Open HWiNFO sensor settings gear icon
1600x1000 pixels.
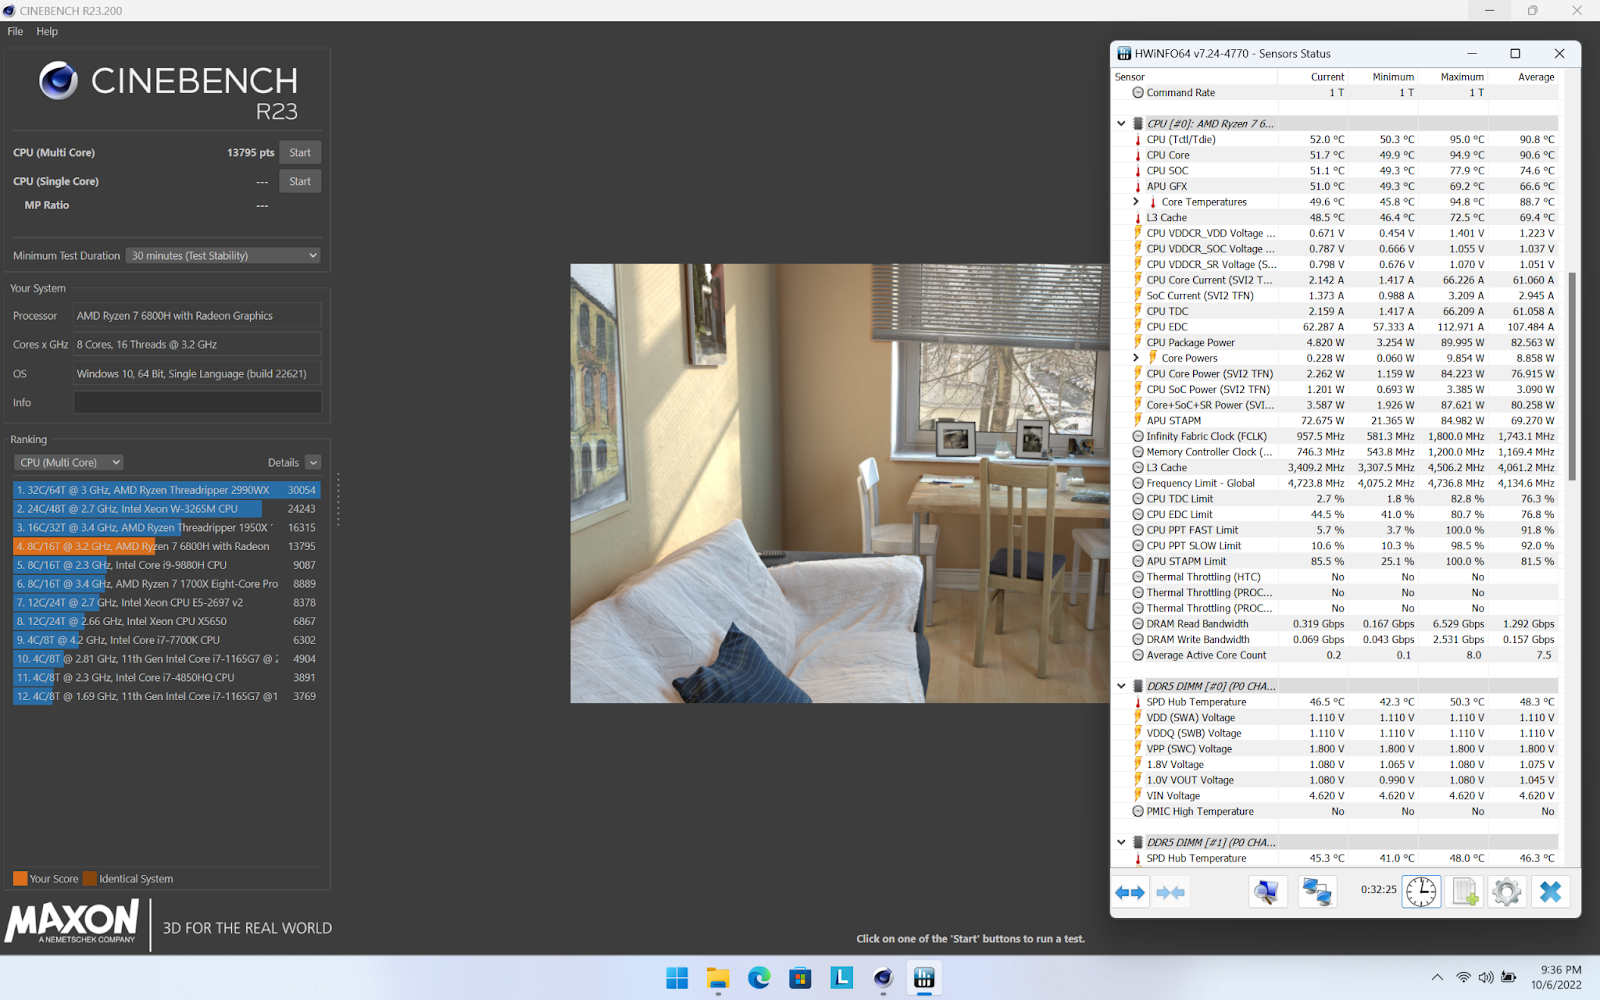tap(1507, 892)
